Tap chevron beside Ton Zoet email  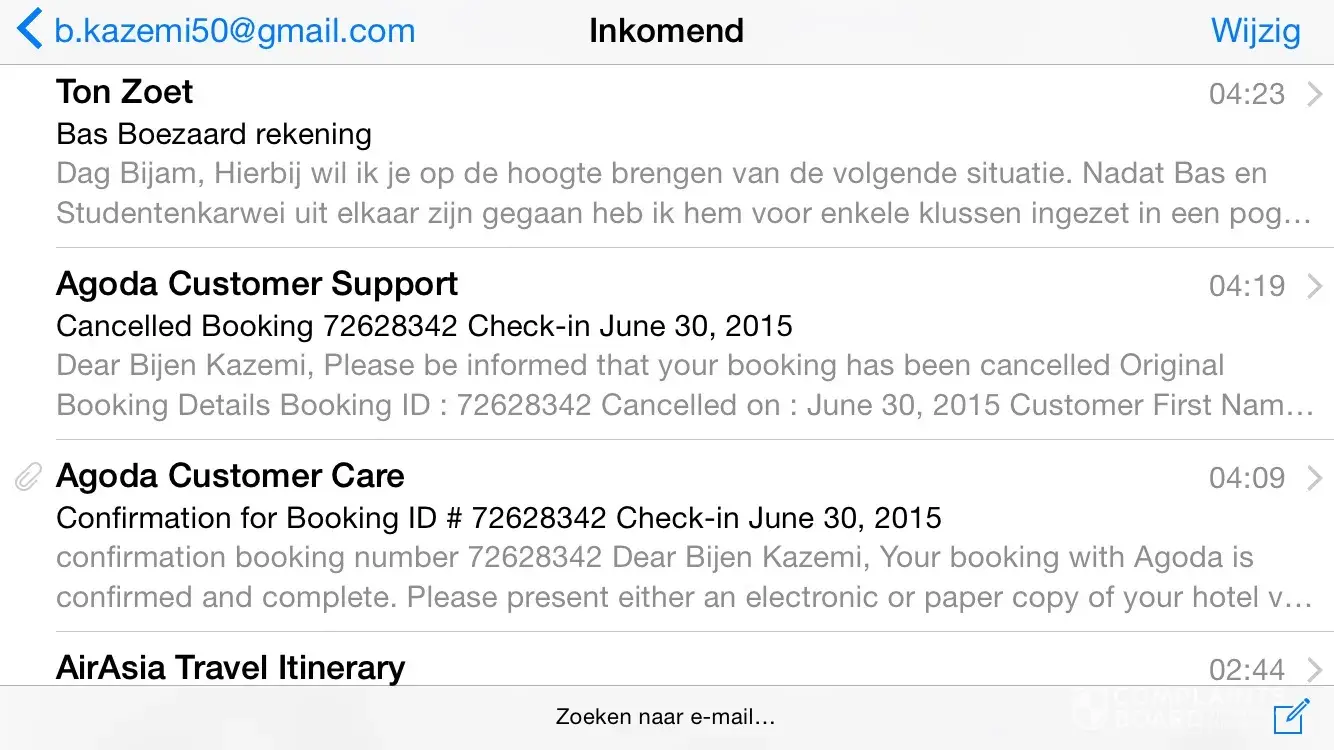click(x=1315, y=94)
